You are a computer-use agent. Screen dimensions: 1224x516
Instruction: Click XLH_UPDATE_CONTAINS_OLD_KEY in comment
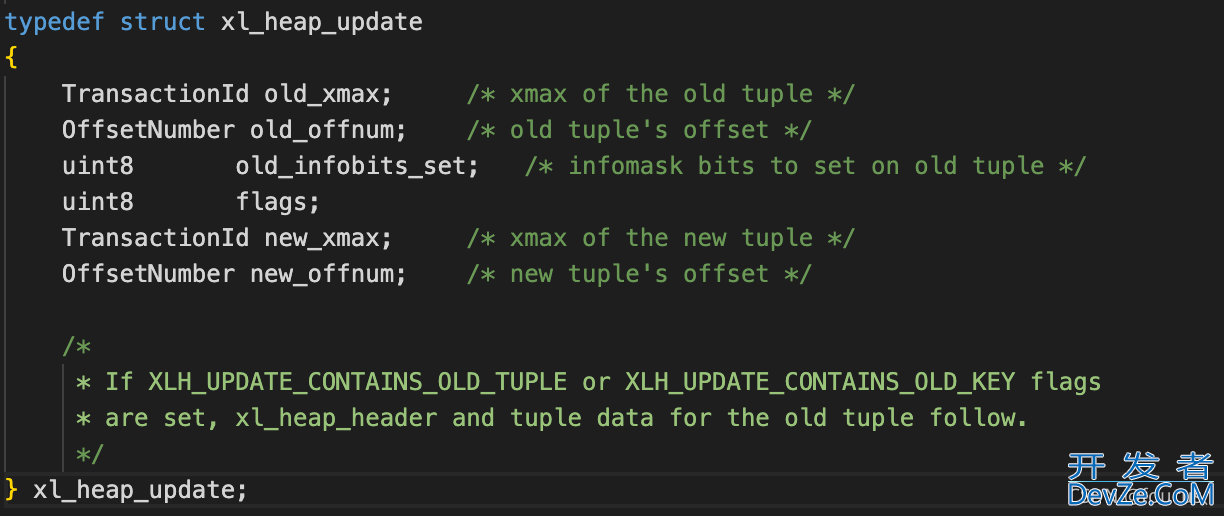(820, 382)
